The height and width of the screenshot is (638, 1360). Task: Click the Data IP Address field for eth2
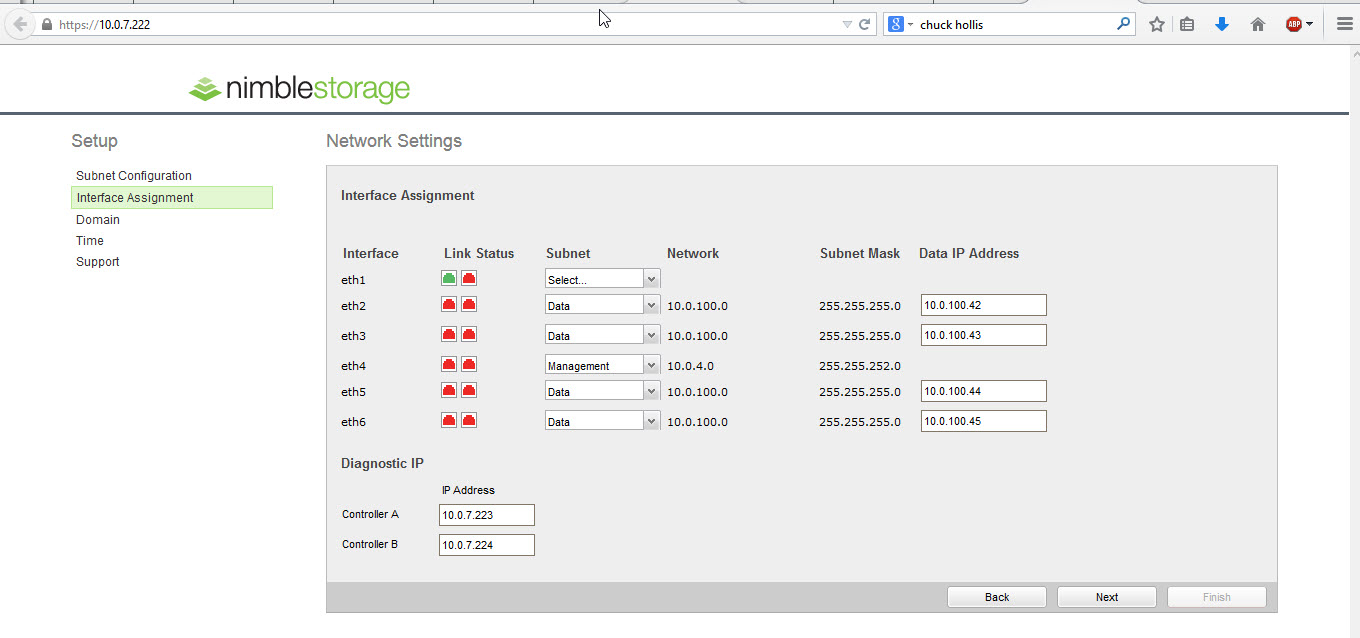click(x=983, y=304)
